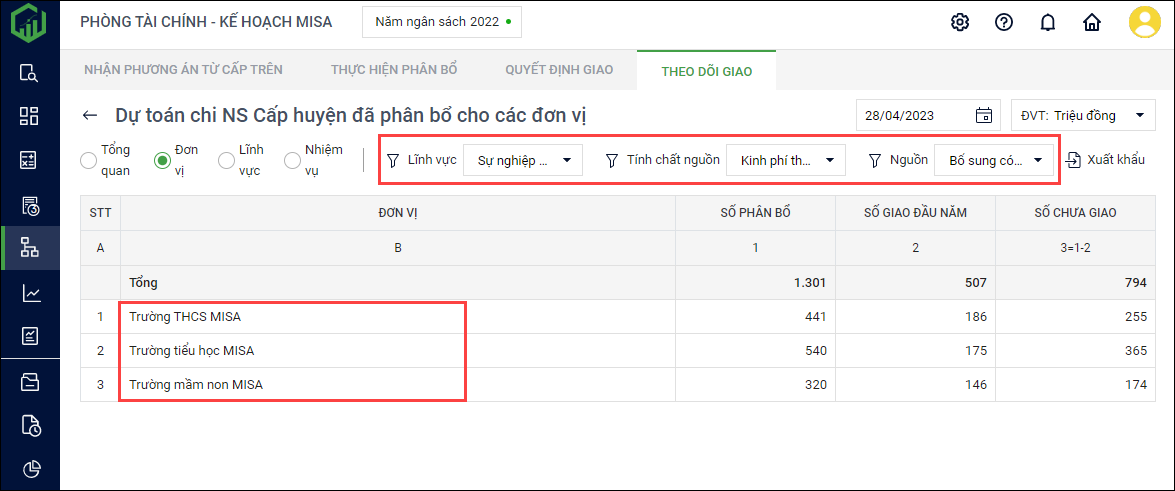Switch to Quyết định giao tab

pos(559,70)
